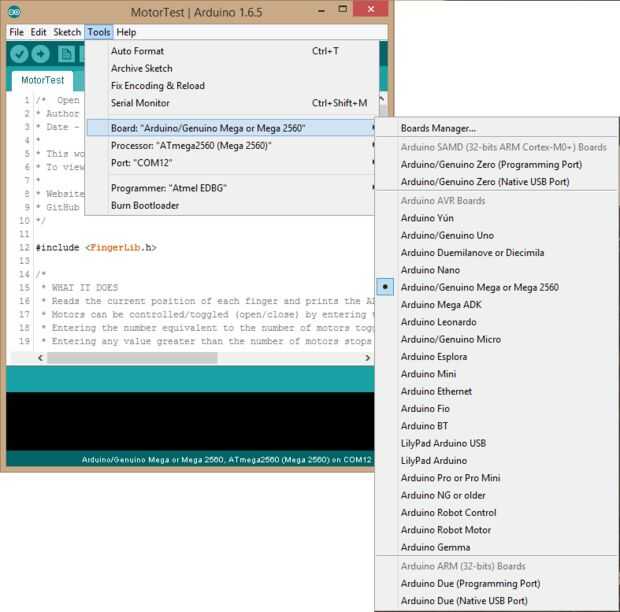Select Arduino Due (Native USB Port)
The width and height of the screenshot is (620, 612).
tap(497, 601)
